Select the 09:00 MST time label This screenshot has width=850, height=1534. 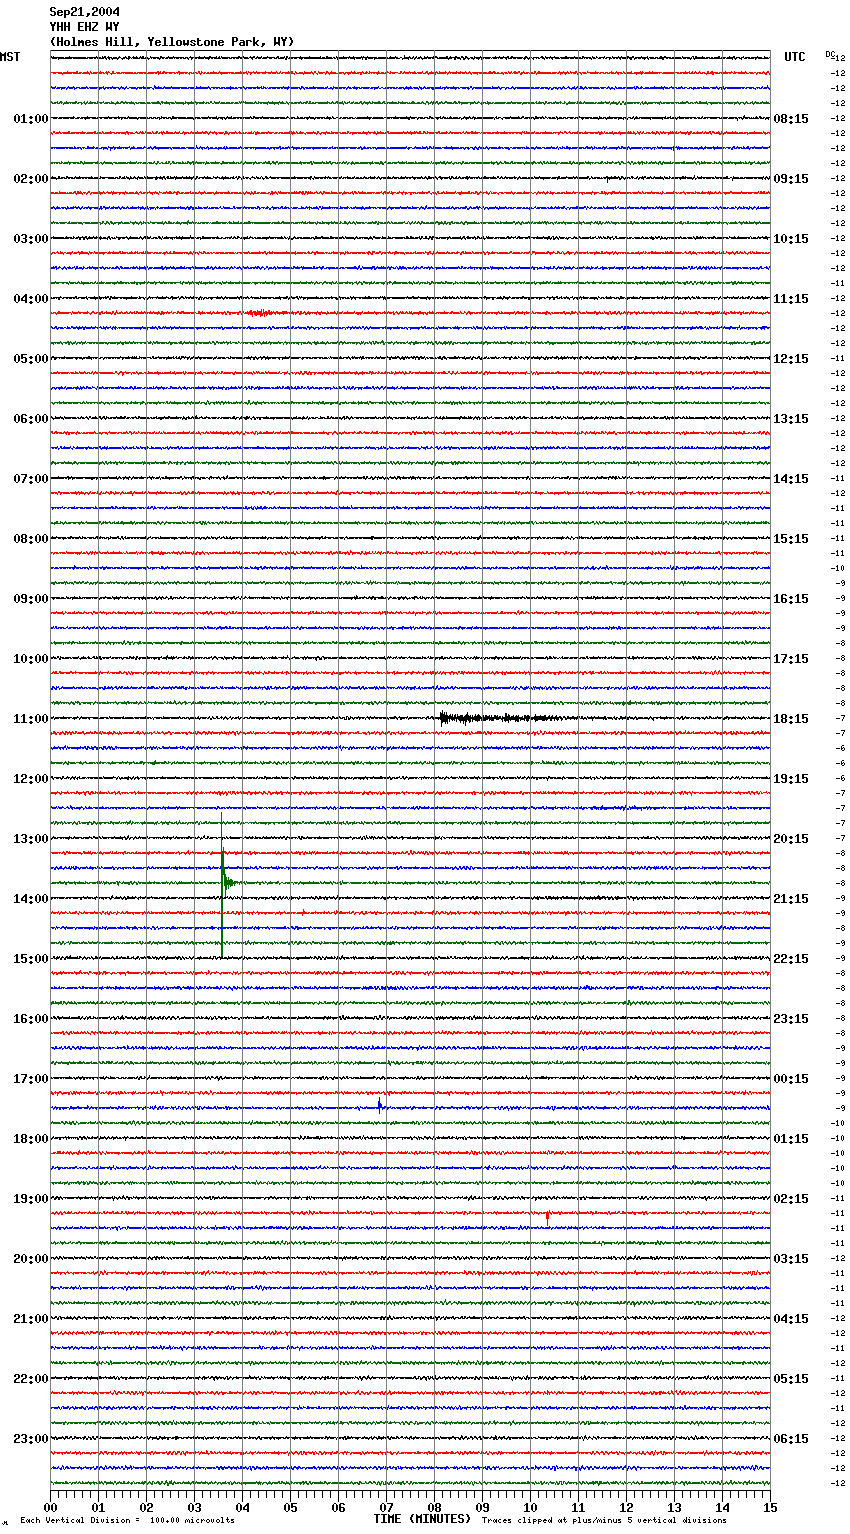[x=31, y=599]
